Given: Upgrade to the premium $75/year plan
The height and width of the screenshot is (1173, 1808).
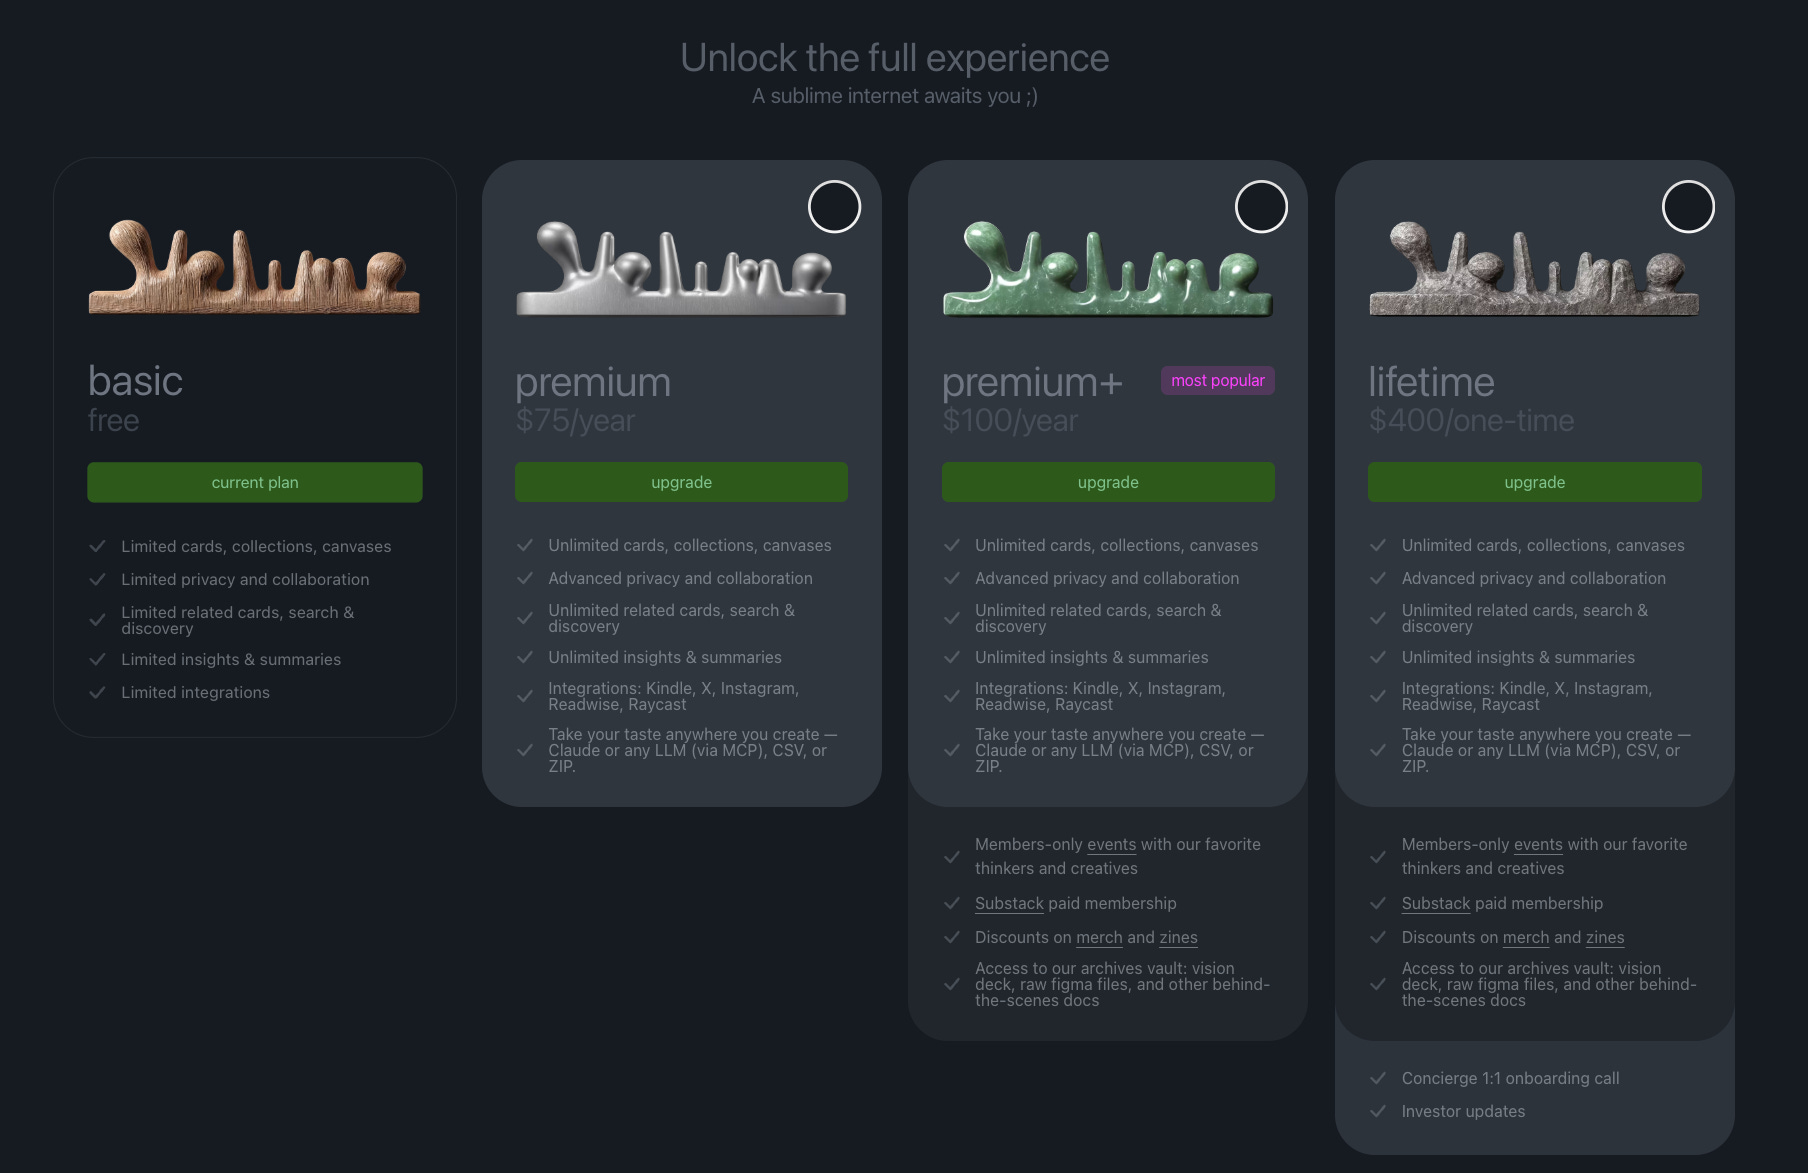Looking at the screenshot, I should (x=681, y=482).
